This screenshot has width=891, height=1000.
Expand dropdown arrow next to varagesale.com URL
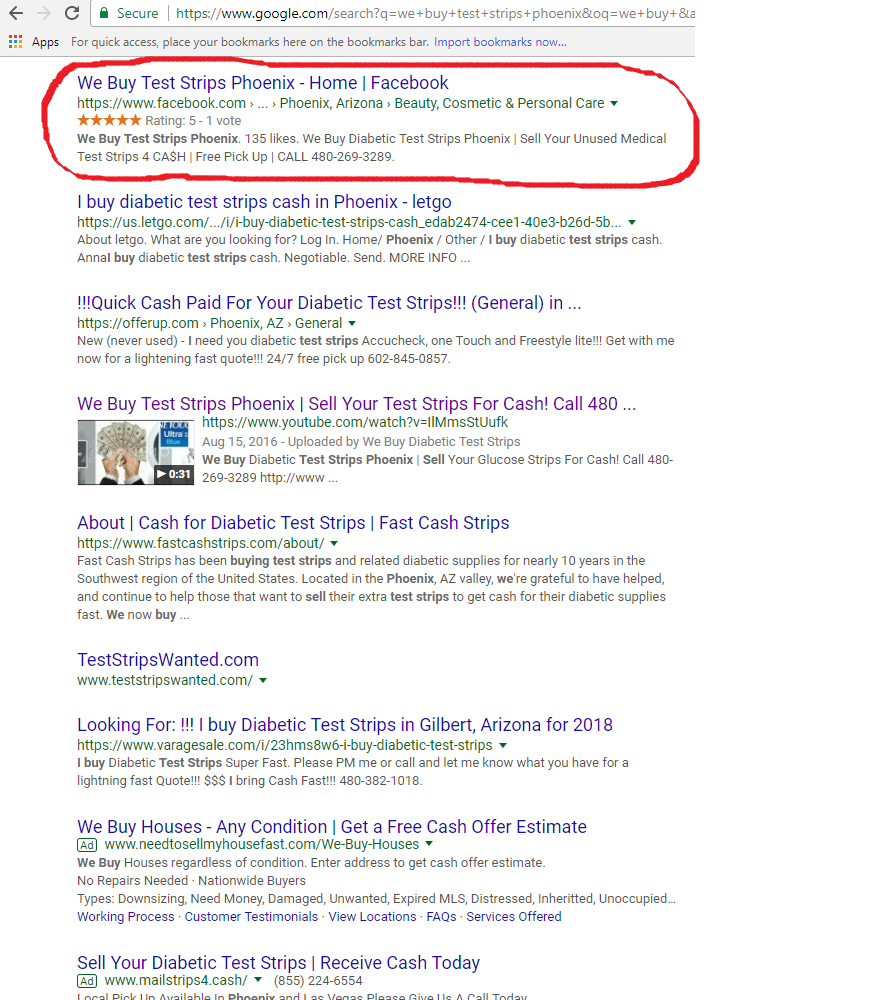pos(503,746)
